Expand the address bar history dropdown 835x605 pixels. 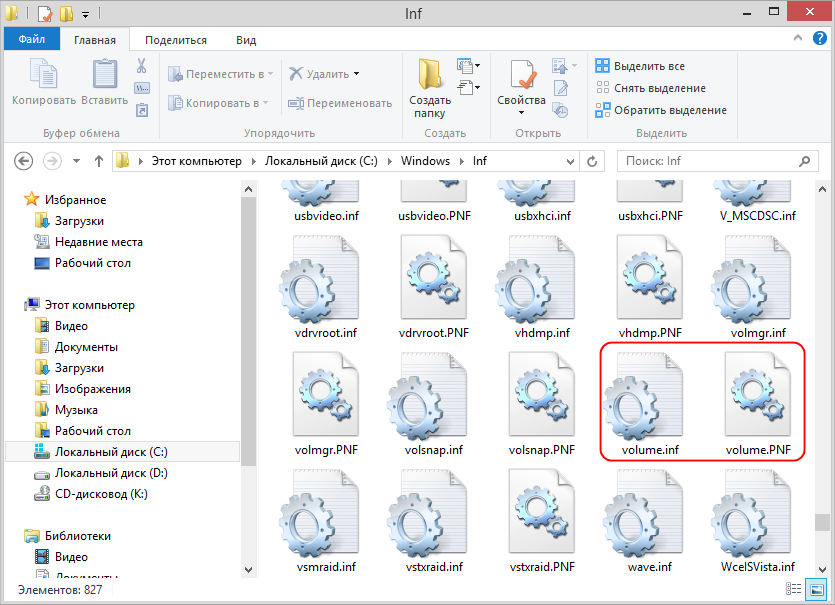(x=570, y=161)
